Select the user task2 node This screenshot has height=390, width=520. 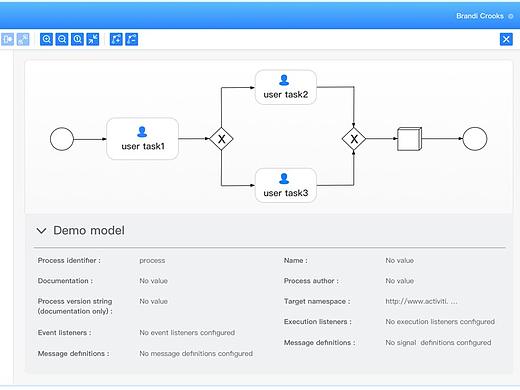tap(286, 87)
